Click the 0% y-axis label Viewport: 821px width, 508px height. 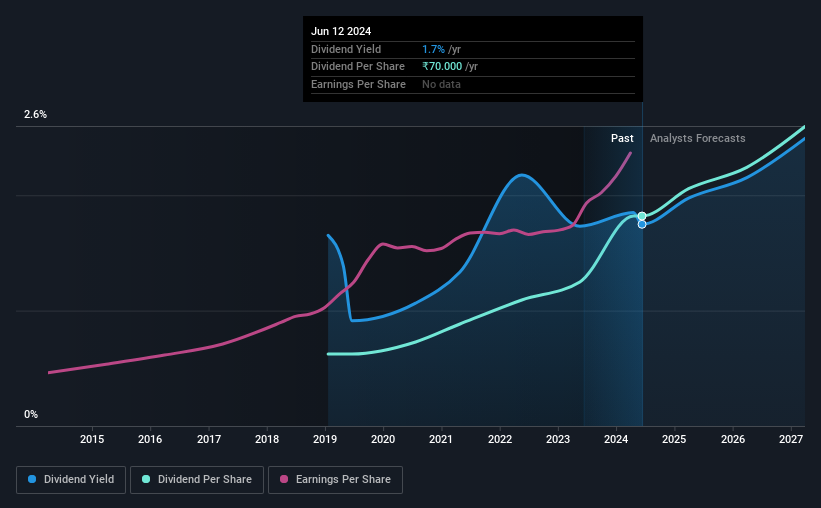(x=31, y=414)
